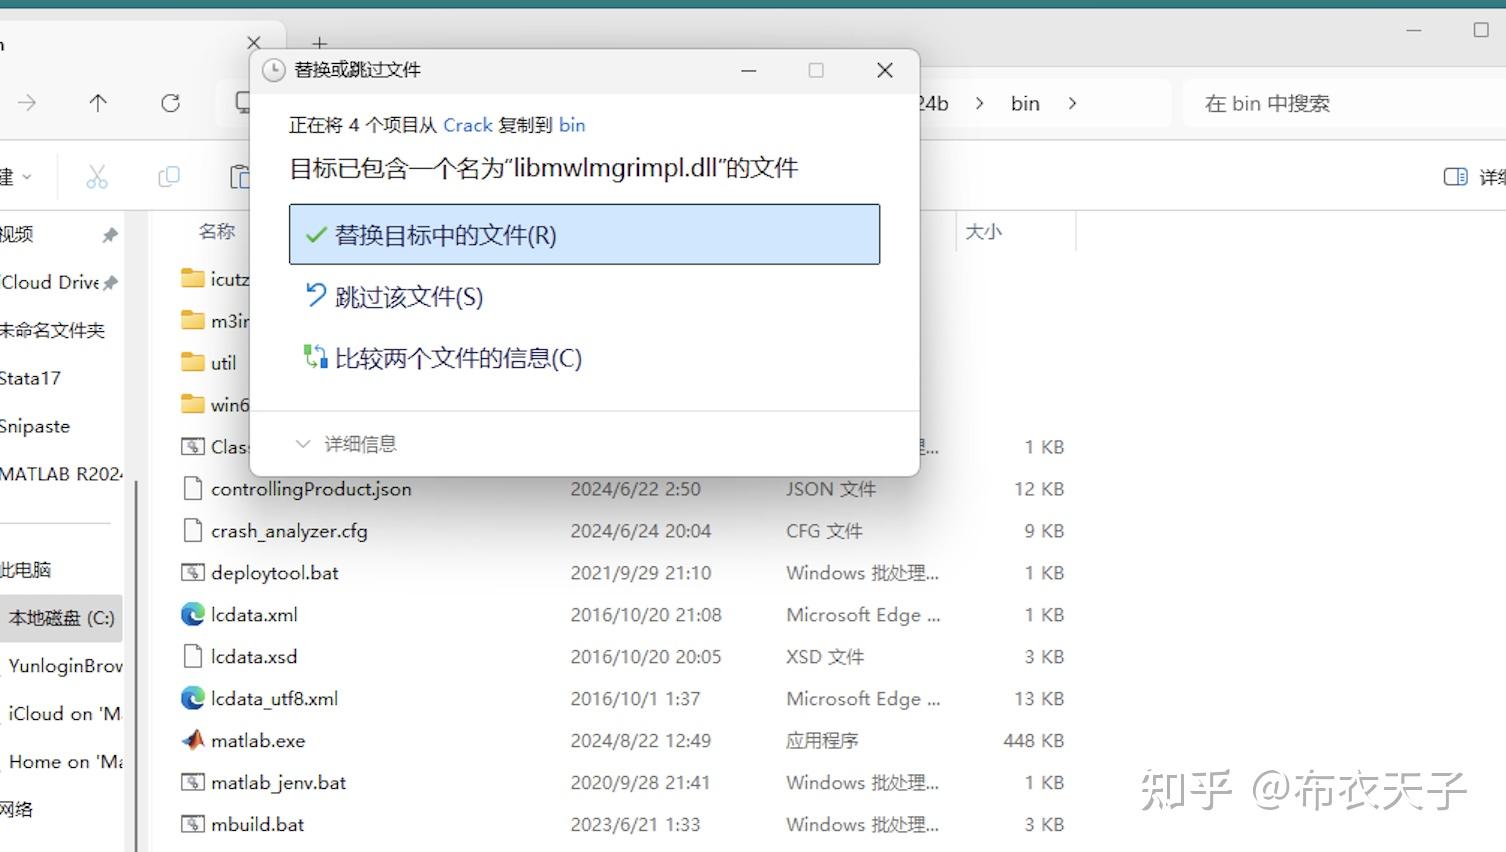Open the 新建 dropdown menu
1506x852 pixels.
pyautogui.click(x=18, y=176)
